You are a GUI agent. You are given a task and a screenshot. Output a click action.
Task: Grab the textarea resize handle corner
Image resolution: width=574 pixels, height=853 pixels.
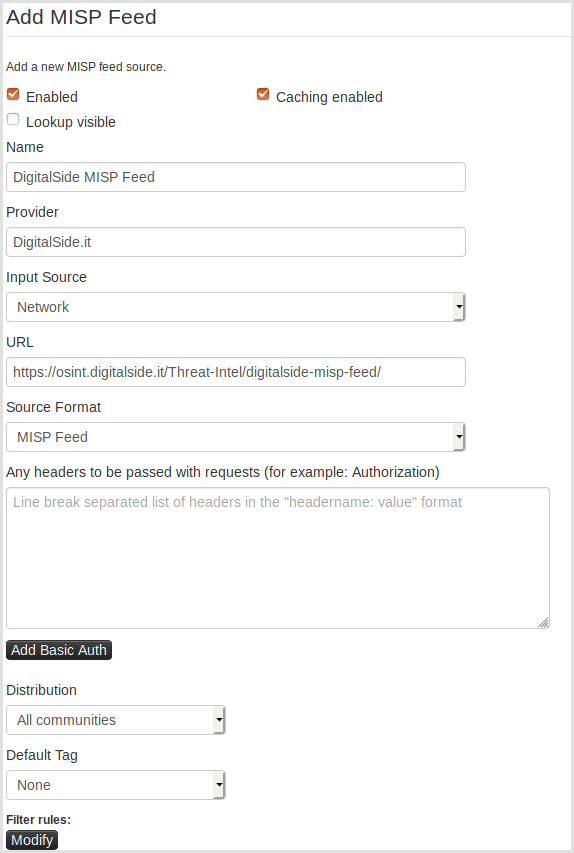[544, 623]
